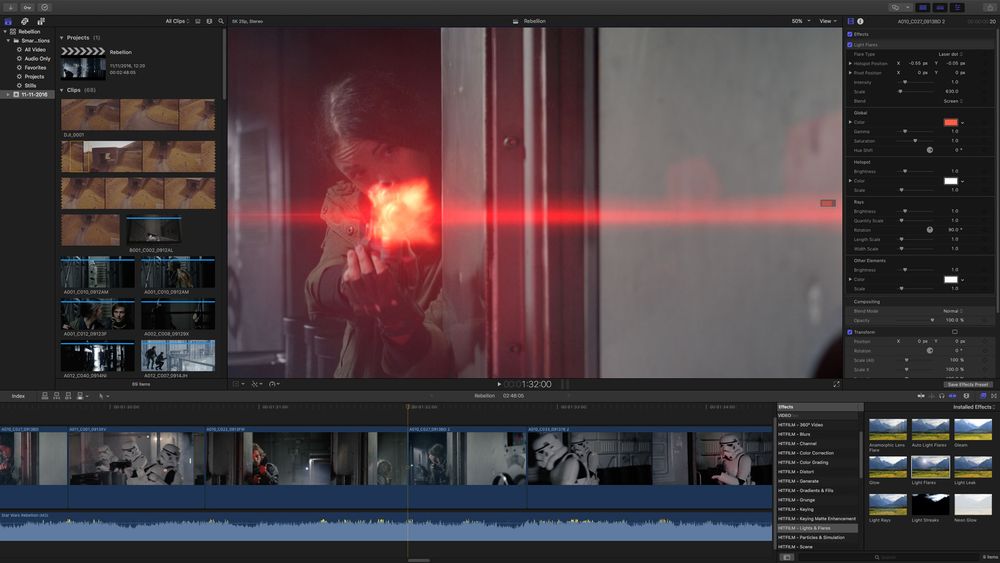Select the Stills smart collection

click(x=30, y=85)
